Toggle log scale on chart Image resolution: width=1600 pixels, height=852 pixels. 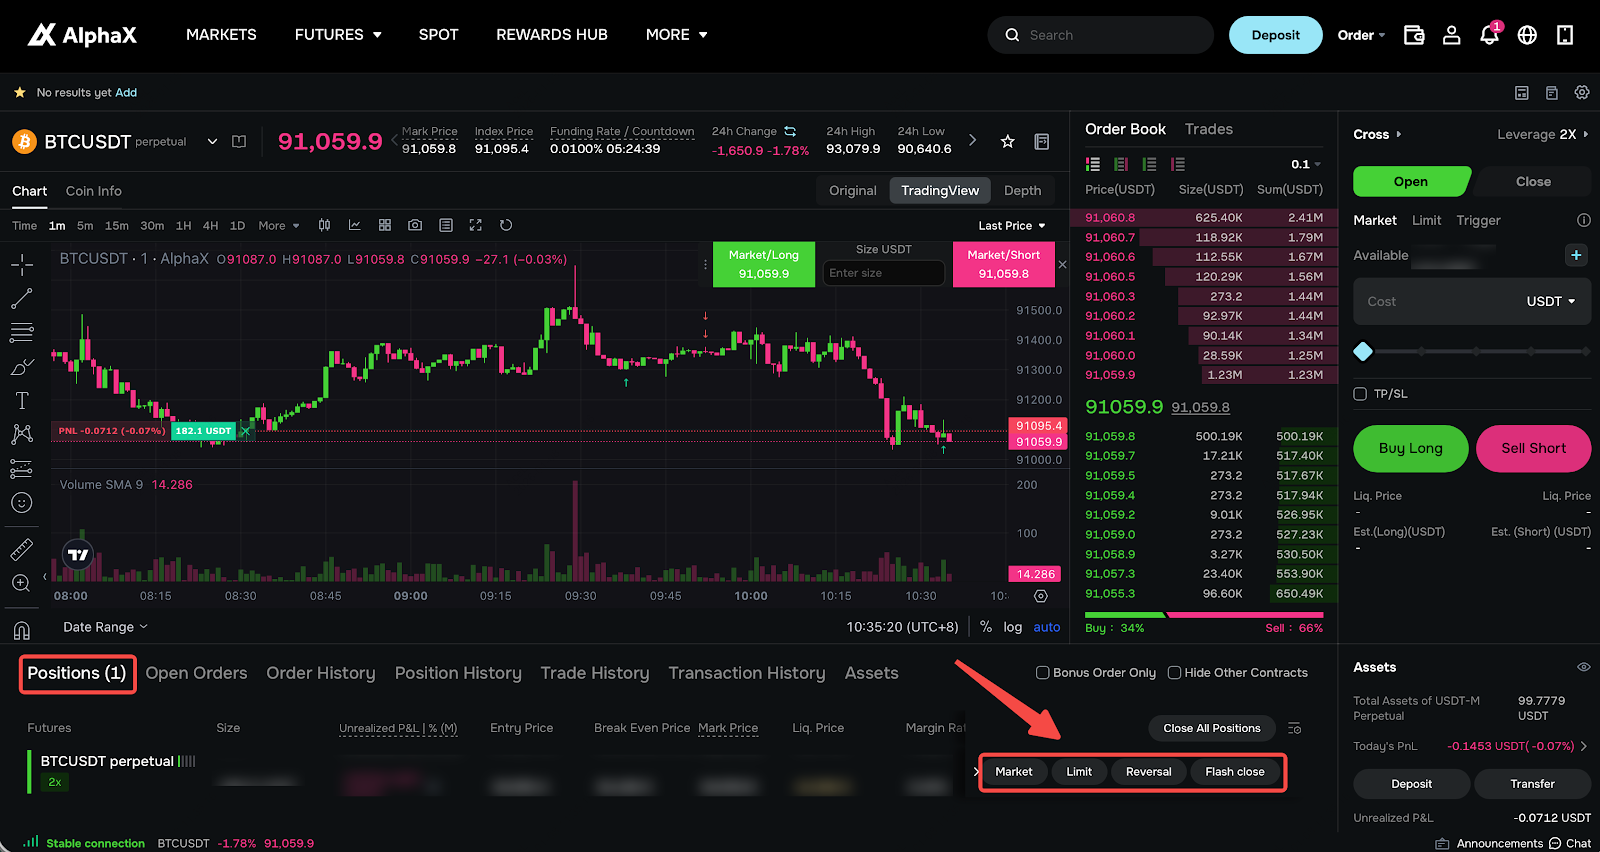pos(1013,627)
